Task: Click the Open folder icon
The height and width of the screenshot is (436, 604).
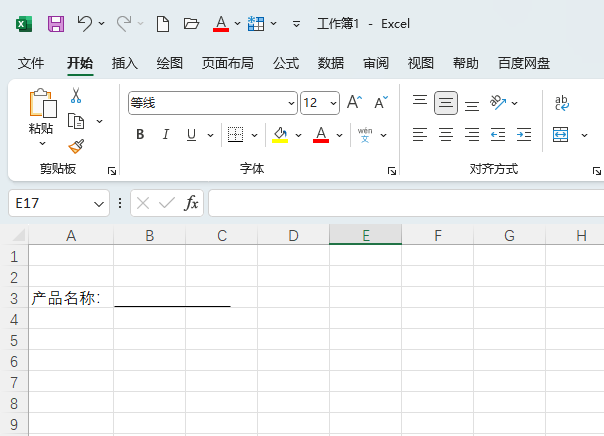Action: click(x=191, y=24)
